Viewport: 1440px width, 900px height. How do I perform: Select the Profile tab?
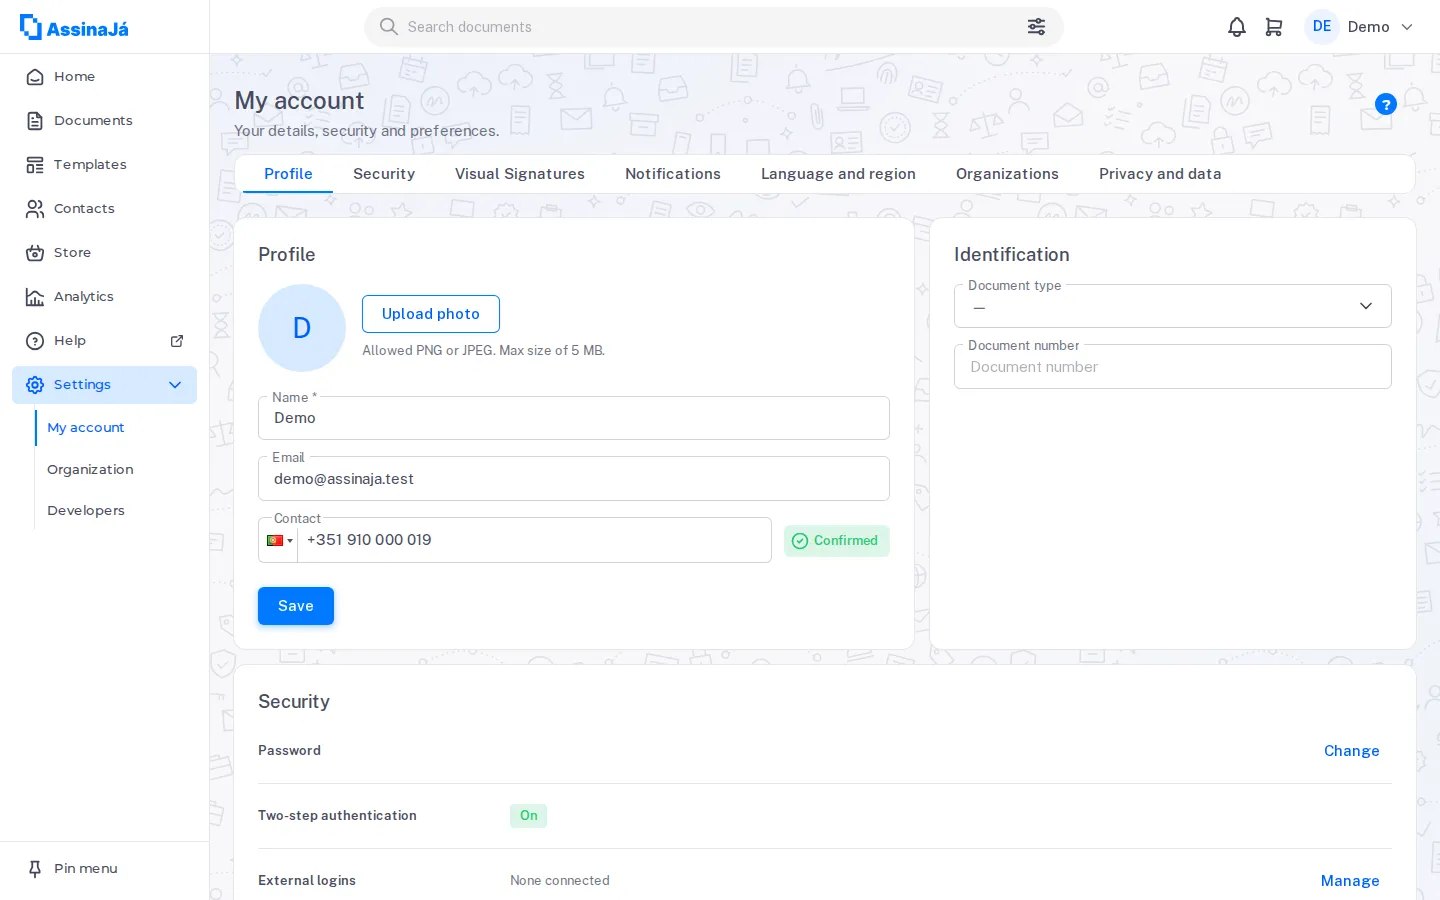(x=288, y=174)
